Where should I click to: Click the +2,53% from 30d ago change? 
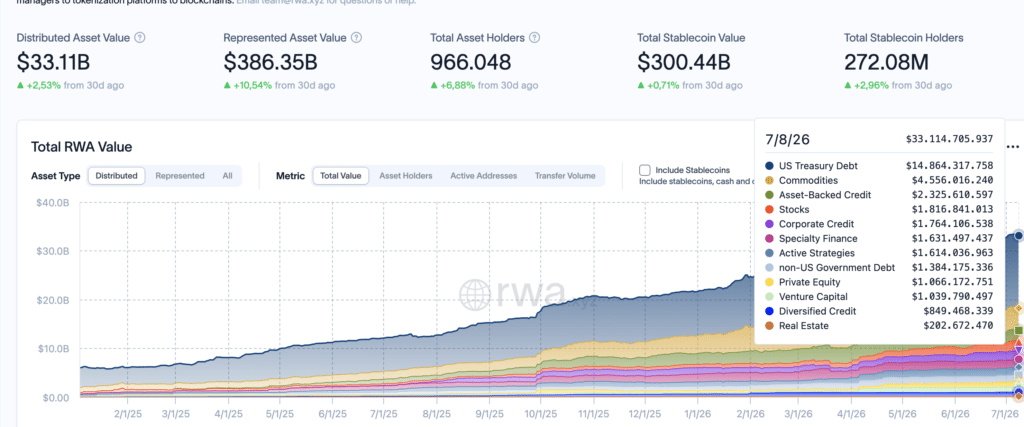coord(70,86)
